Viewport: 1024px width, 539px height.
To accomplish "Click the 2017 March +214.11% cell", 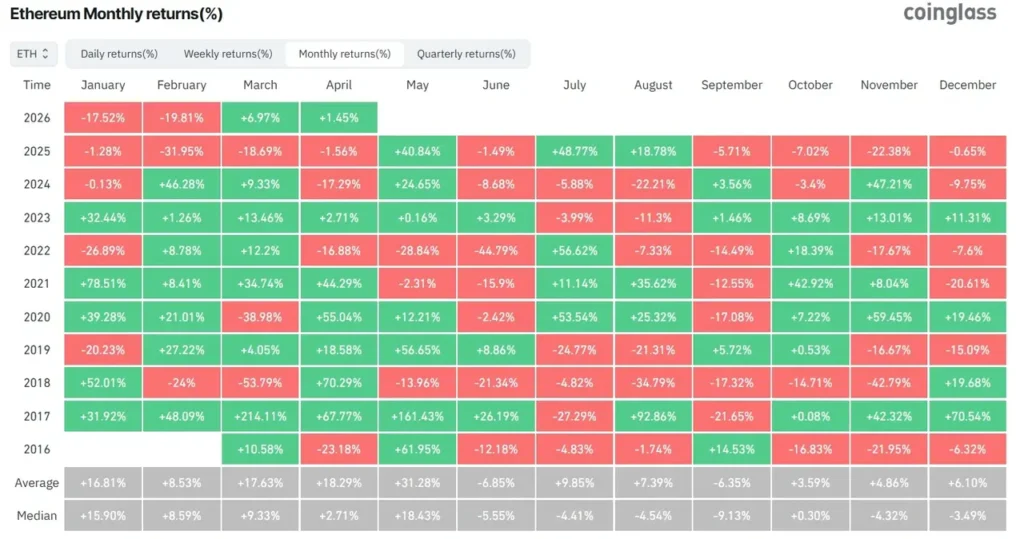I will tap(260, 416).
